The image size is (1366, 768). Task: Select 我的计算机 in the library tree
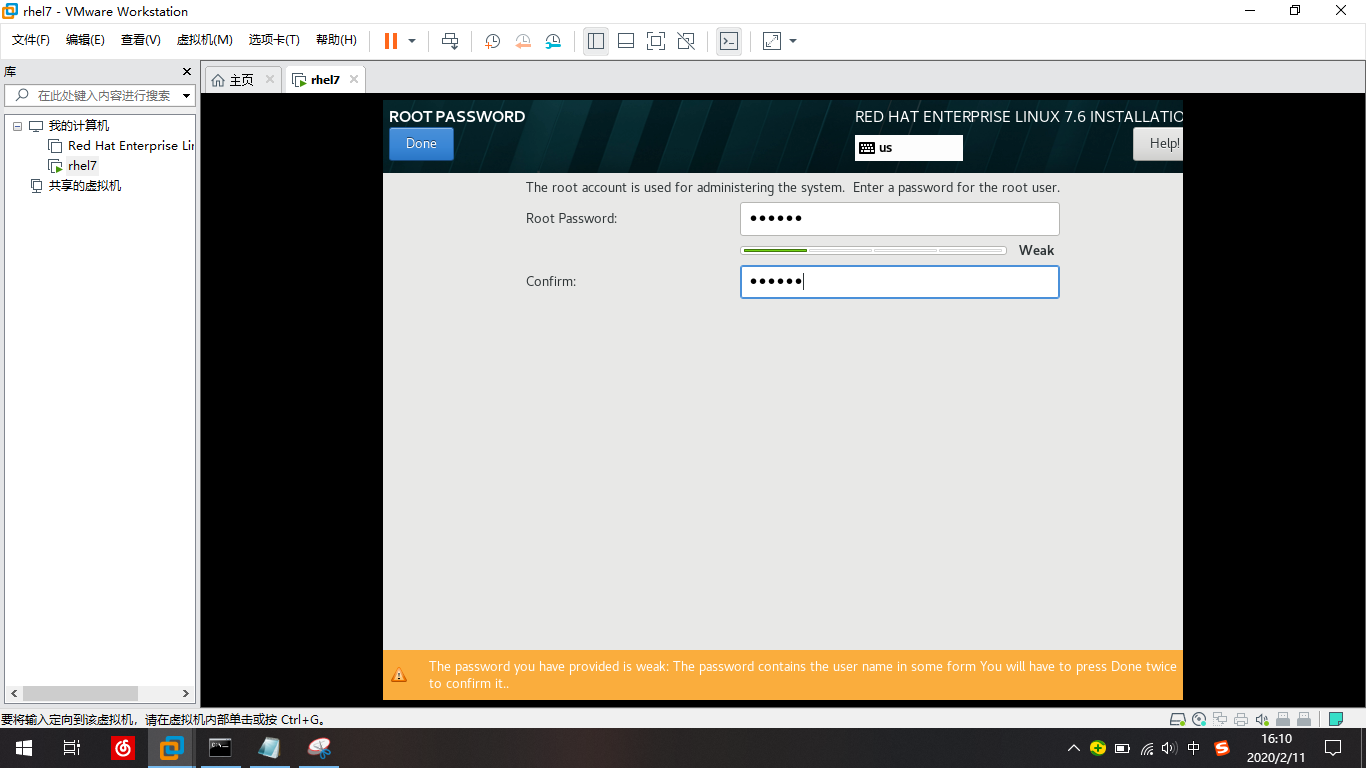pyautogui.click(x=79, y=126)
